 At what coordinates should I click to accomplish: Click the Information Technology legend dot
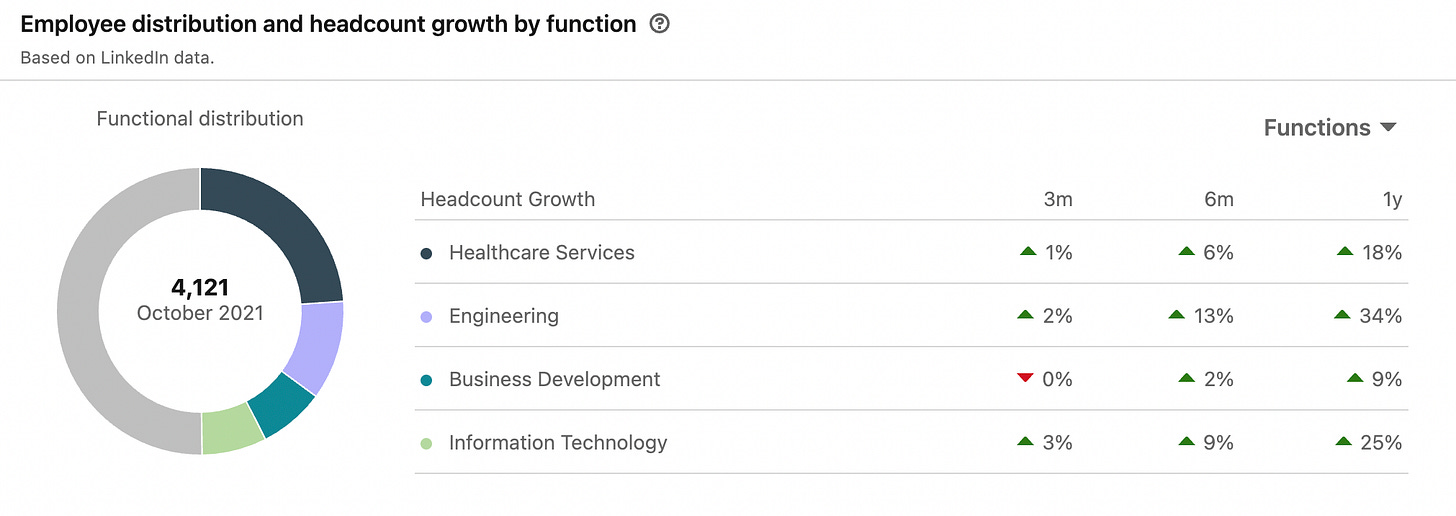[427, 443]
